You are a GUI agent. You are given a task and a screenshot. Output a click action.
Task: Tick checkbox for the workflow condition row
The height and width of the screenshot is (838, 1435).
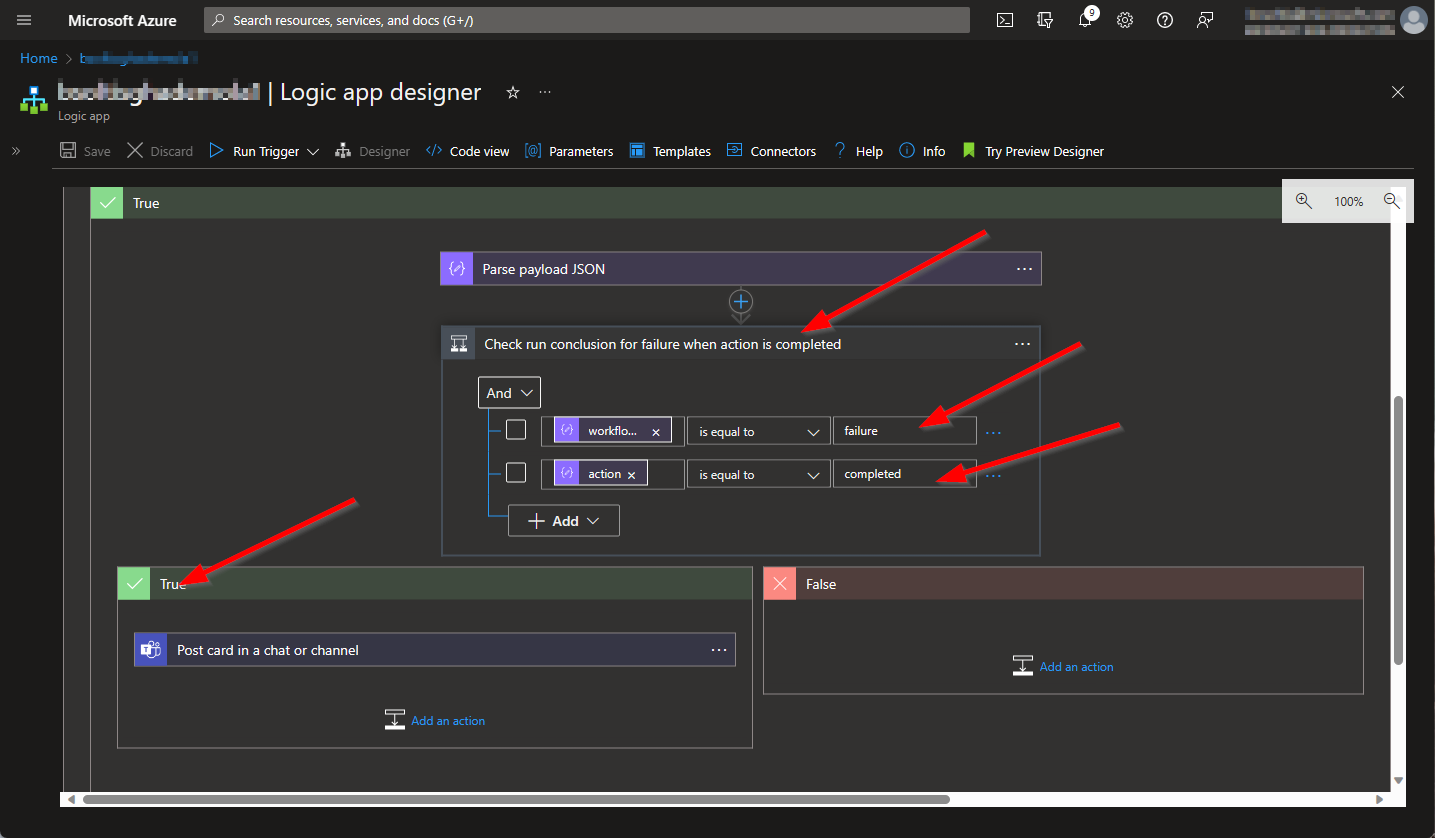pyautogui.click(x=516, y=430)
